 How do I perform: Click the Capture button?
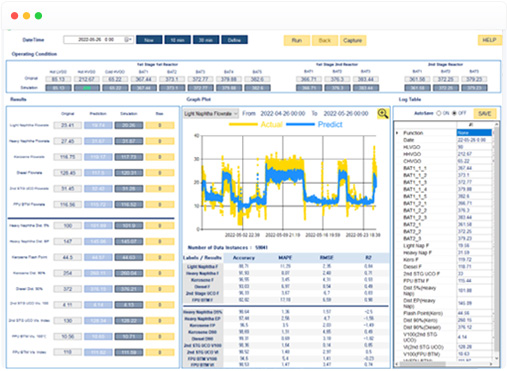353,40
